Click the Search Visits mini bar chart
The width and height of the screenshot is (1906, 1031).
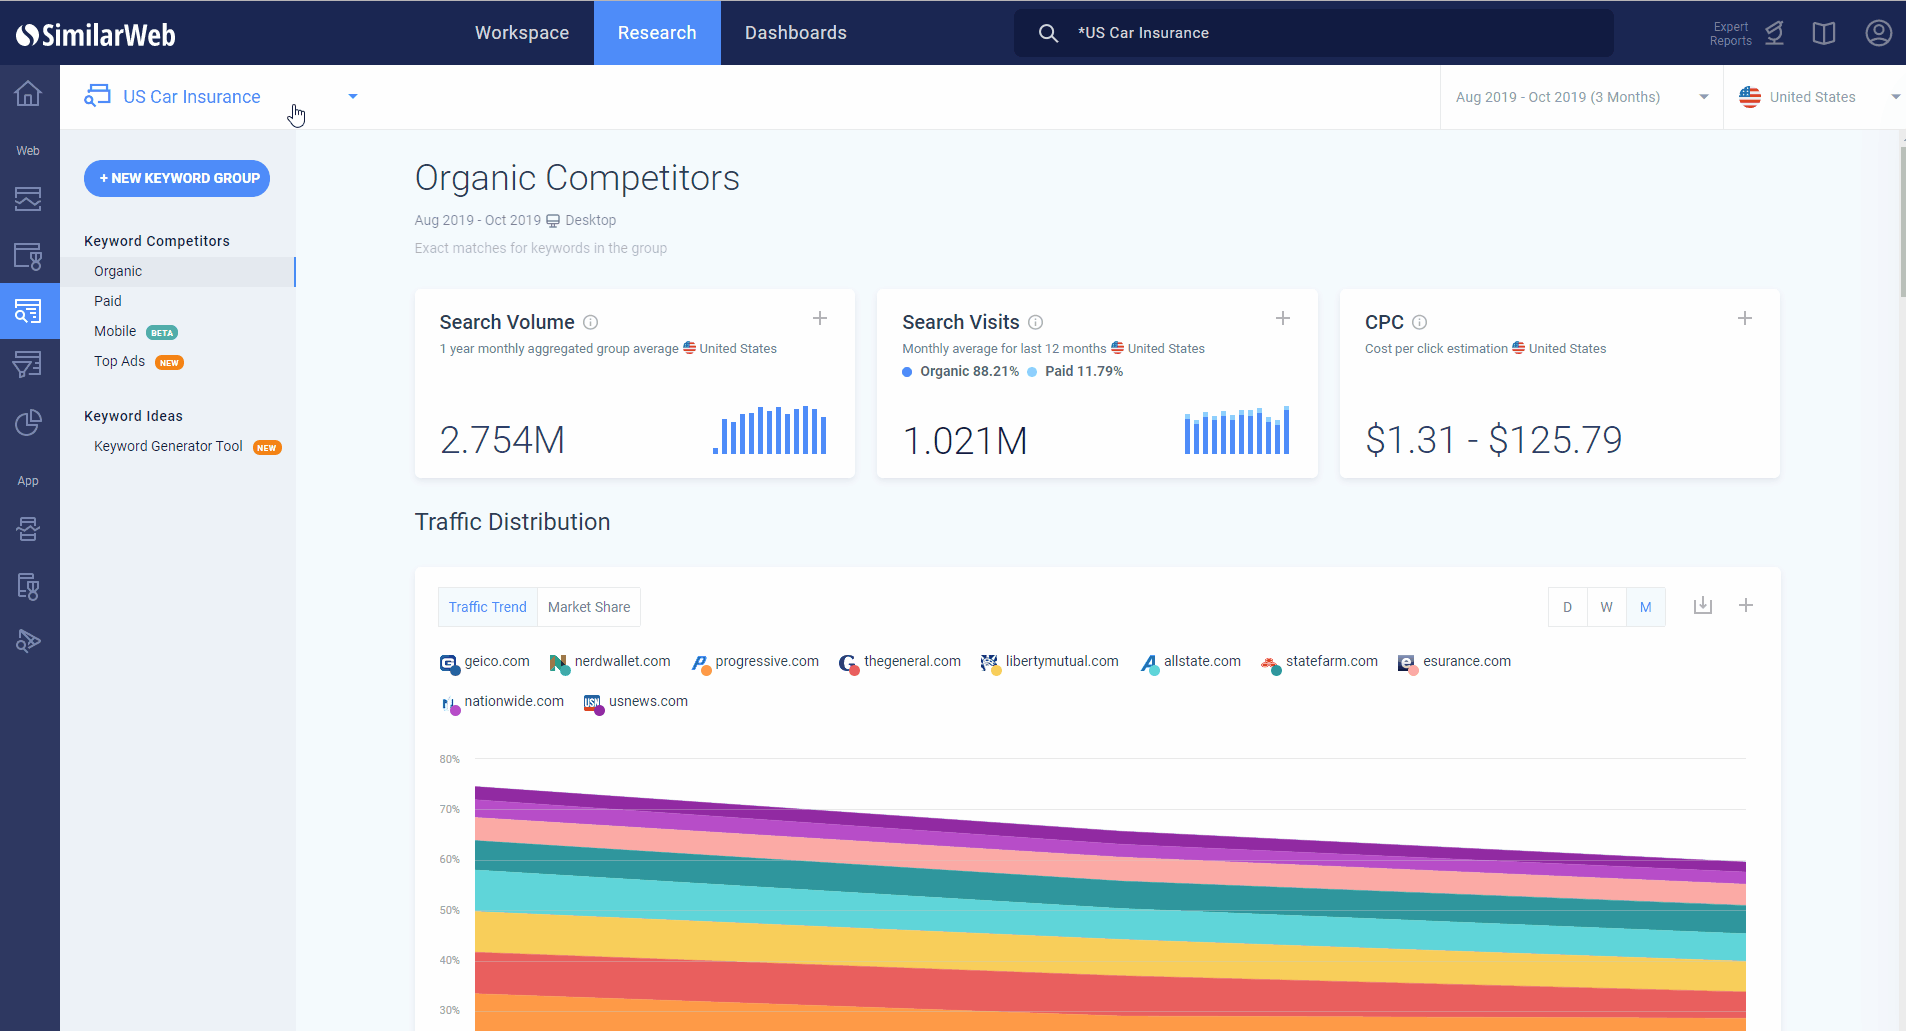pyautogui.click(x=1237, y=430)
